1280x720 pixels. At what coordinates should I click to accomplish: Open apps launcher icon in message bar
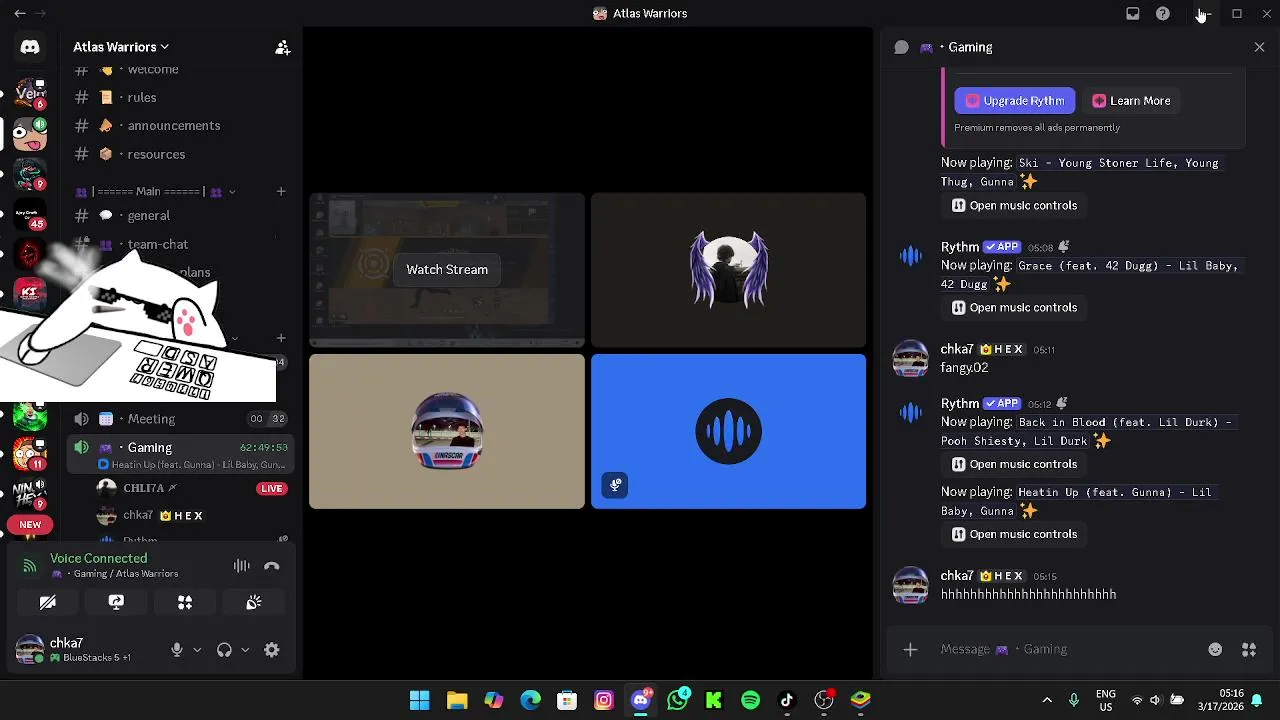1249,650
